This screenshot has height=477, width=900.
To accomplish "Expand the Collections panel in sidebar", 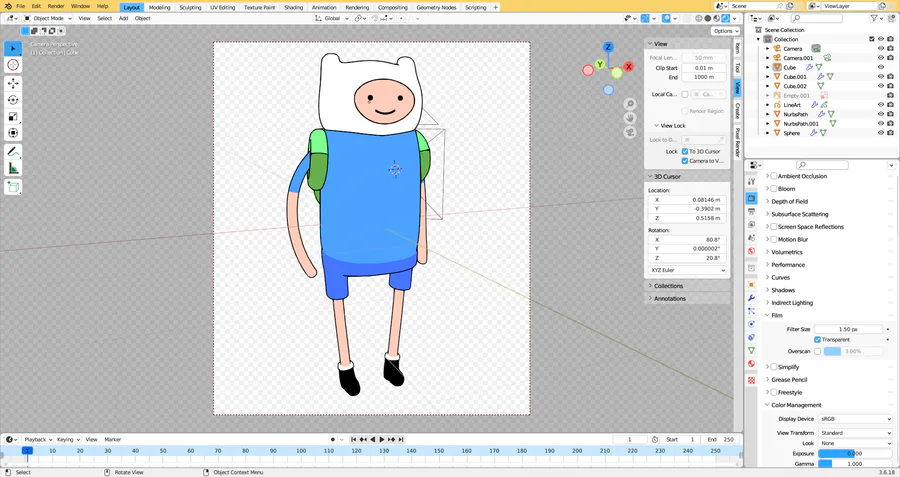I will (x=668, y=286).
